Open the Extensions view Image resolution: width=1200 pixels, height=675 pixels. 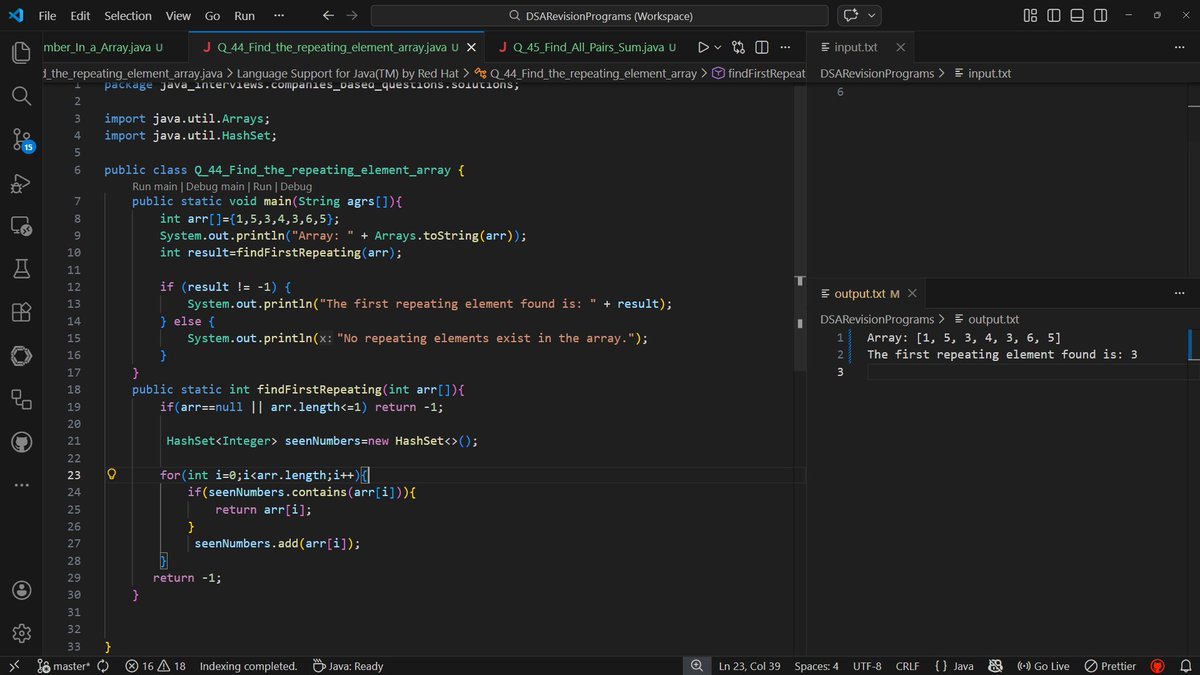(x=22, y=312)
